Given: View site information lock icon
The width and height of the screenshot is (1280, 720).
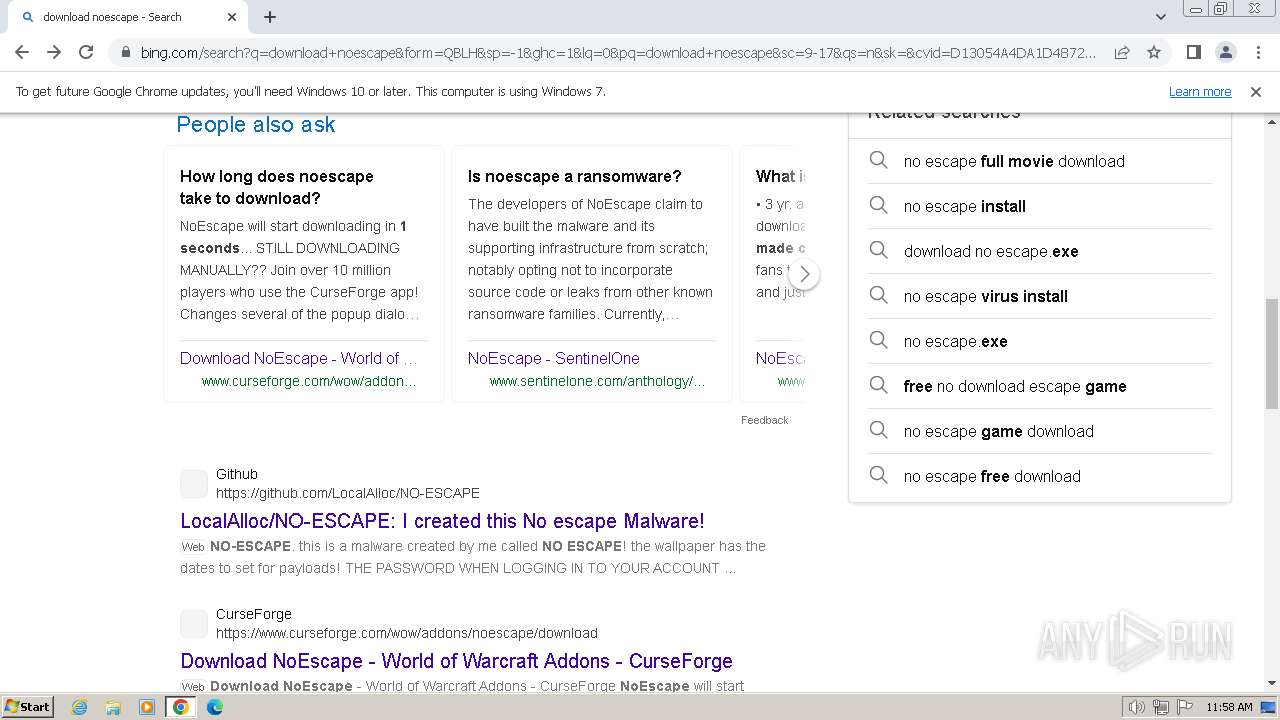Looking at the screenshot, I should [x=125, y=52].
